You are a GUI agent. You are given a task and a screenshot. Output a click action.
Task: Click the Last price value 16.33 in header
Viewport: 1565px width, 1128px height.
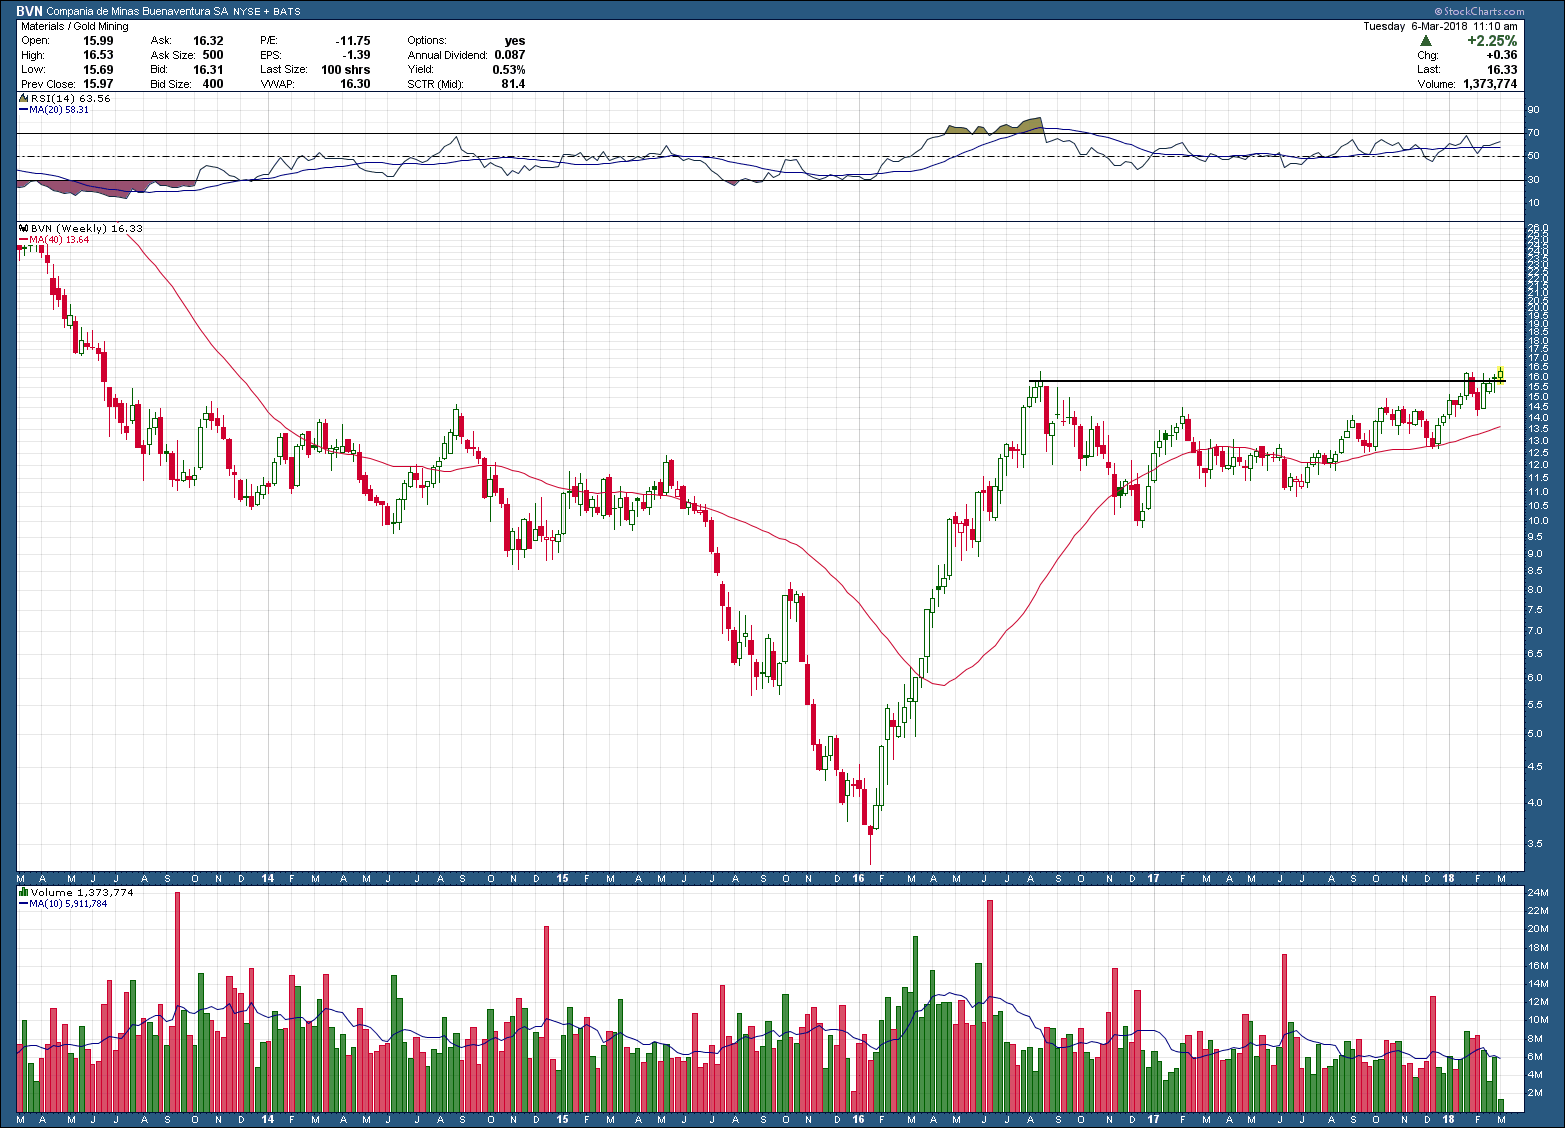pos(1502,70)
